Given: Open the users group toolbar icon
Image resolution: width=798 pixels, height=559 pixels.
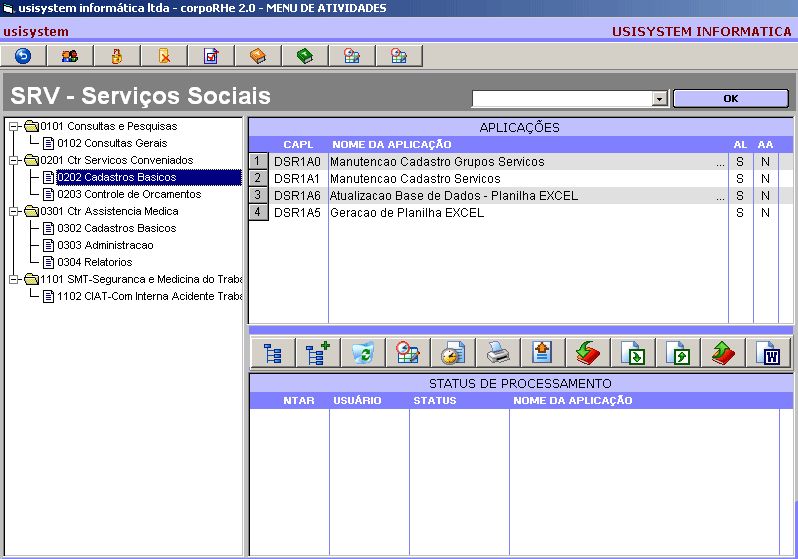Looking at the screenshot, I should pyautogui.click(x=70, y=55).
